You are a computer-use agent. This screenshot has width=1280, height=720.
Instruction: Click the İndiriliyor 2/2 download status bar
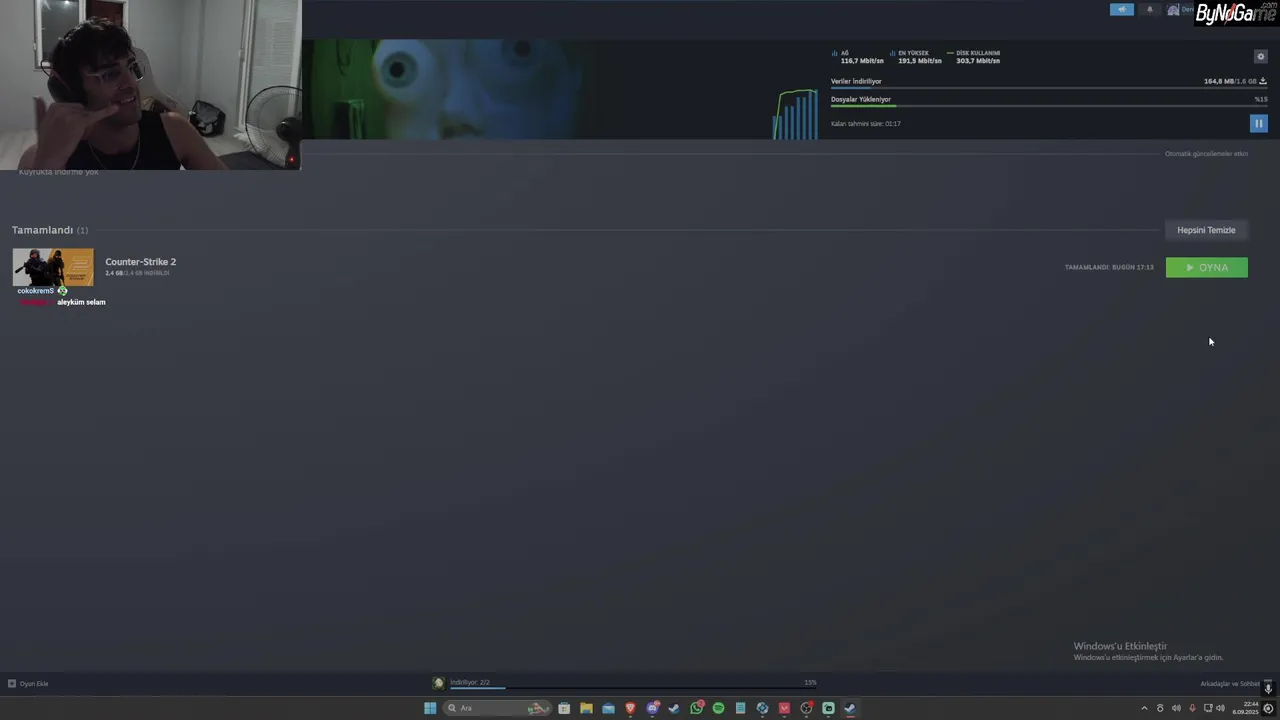click(633, 683)
